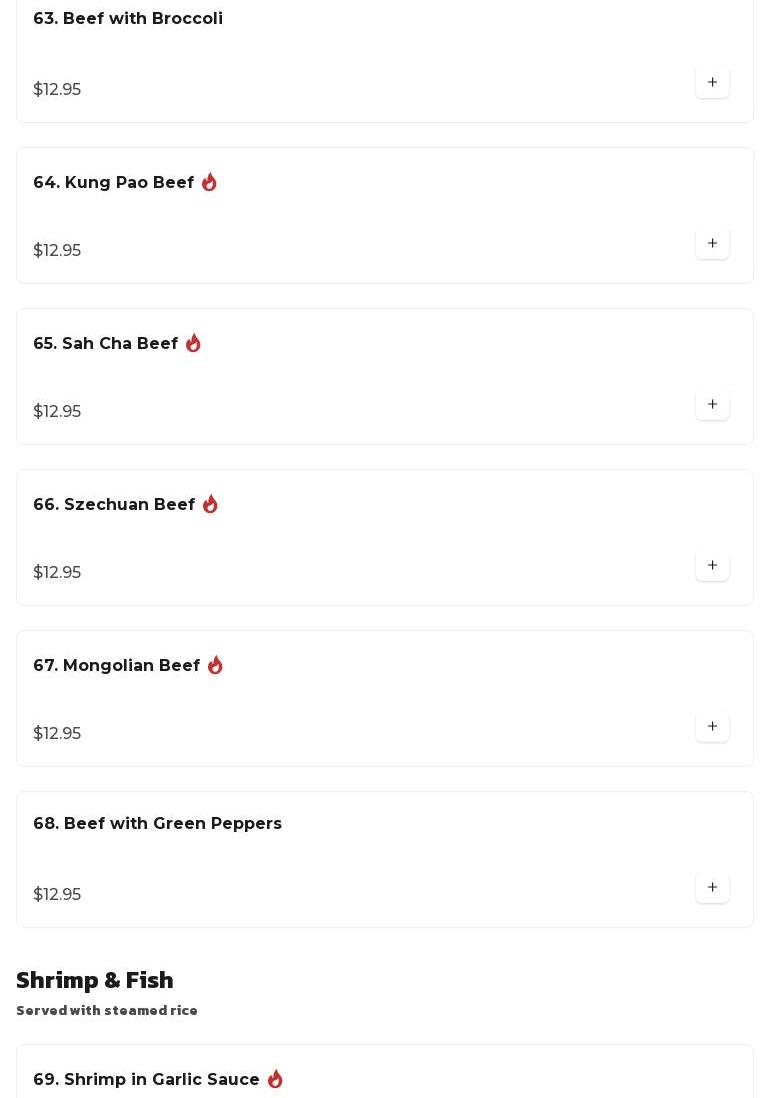Click the spicy flame icon beside Sah Cha Beef
The width and height of the screenshot is (770, 1098).
[x=193, y=343]
